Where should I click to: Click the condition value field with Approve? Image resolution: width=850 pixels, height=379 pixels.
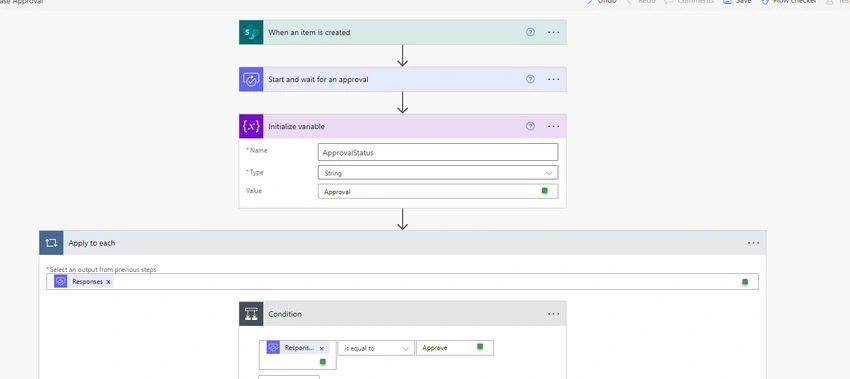[x=455, y=348]
